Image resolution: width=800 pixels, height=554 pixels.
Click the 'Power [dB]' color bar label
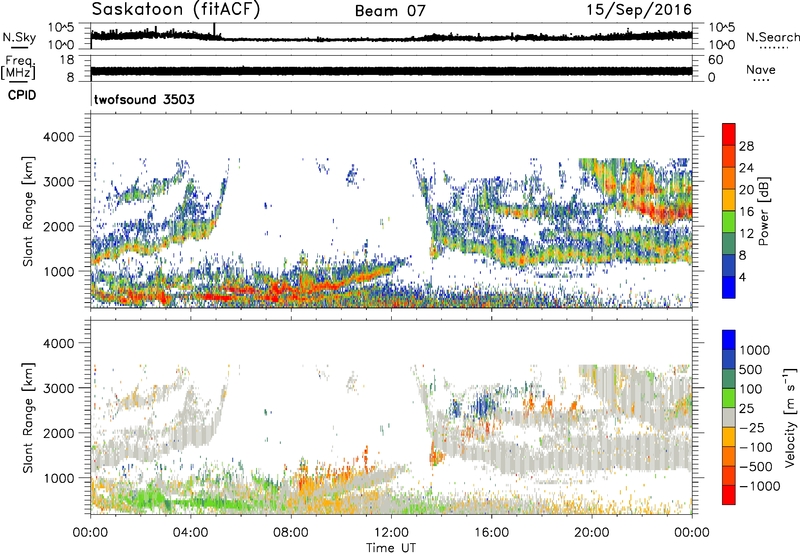(x=763, y=211)
